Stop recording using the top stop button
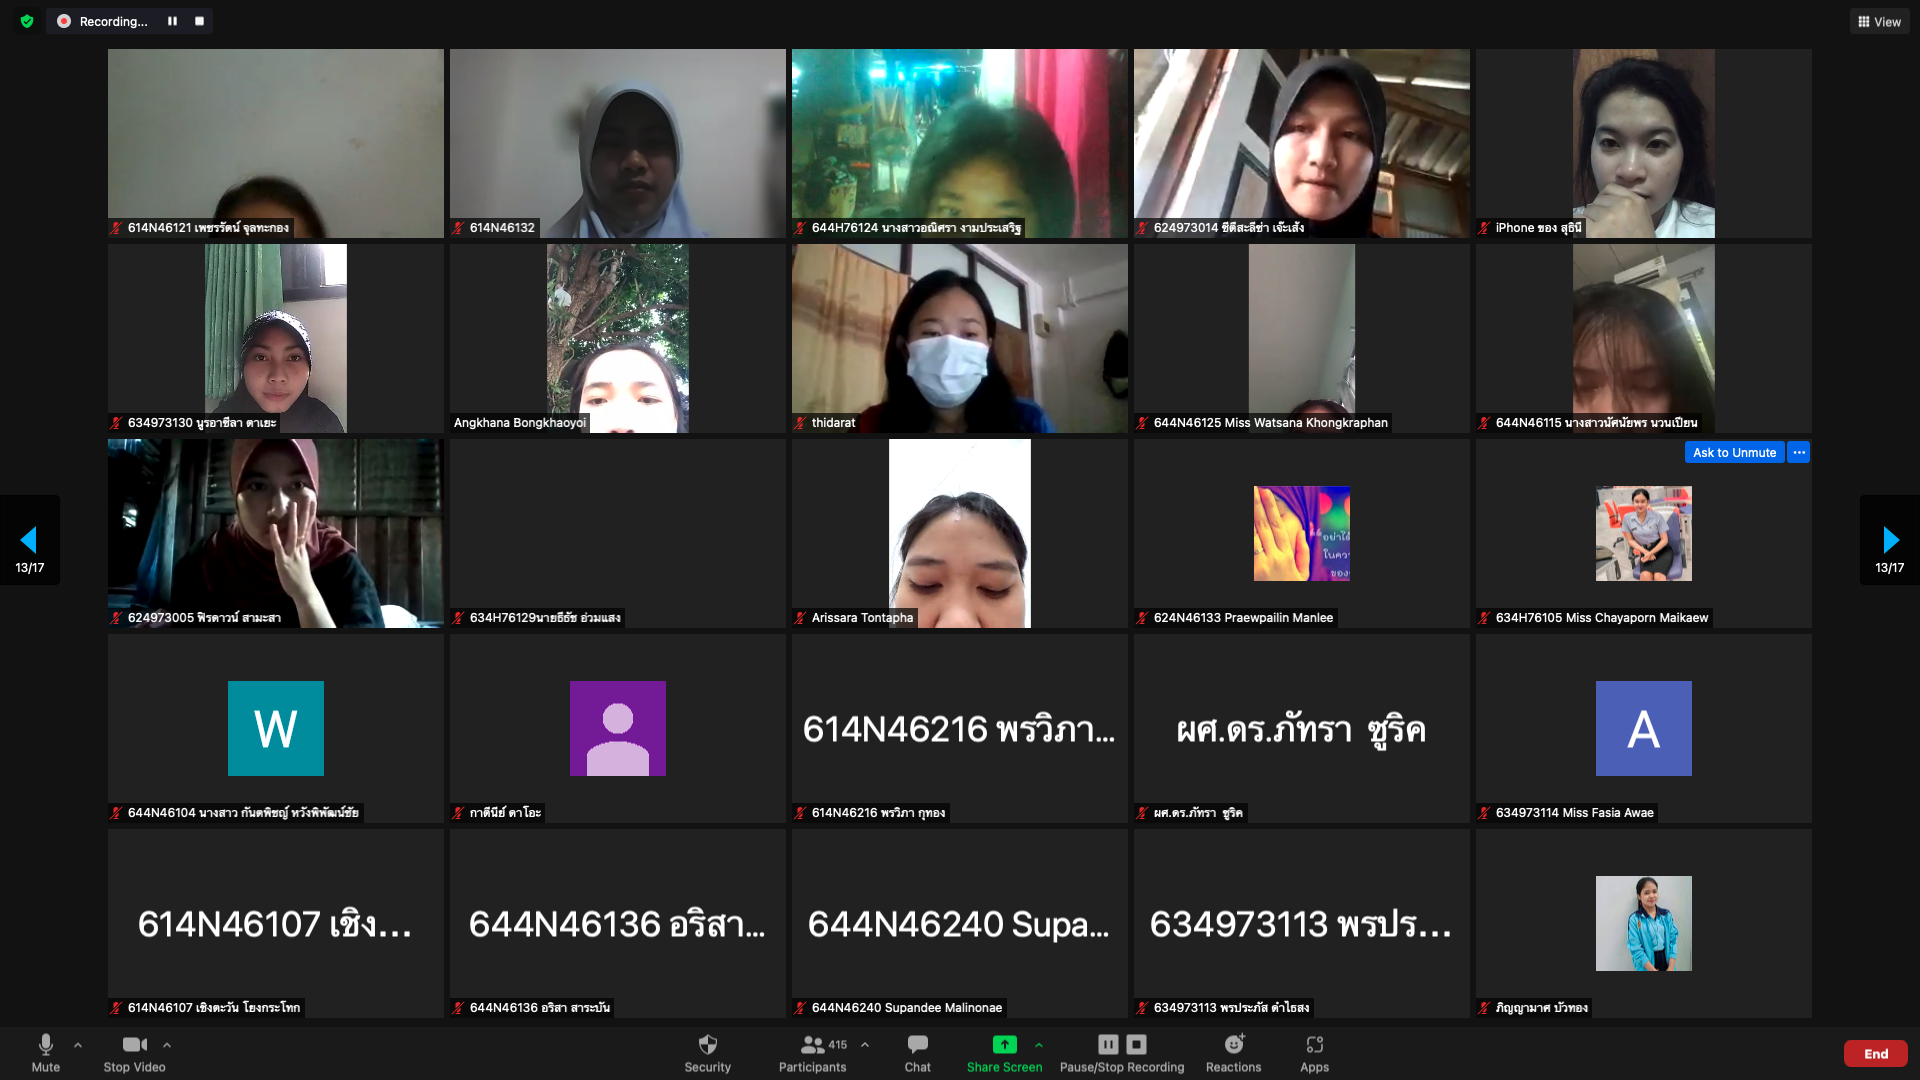Screen dimensions: 1920x1080 tap(199, 21)
